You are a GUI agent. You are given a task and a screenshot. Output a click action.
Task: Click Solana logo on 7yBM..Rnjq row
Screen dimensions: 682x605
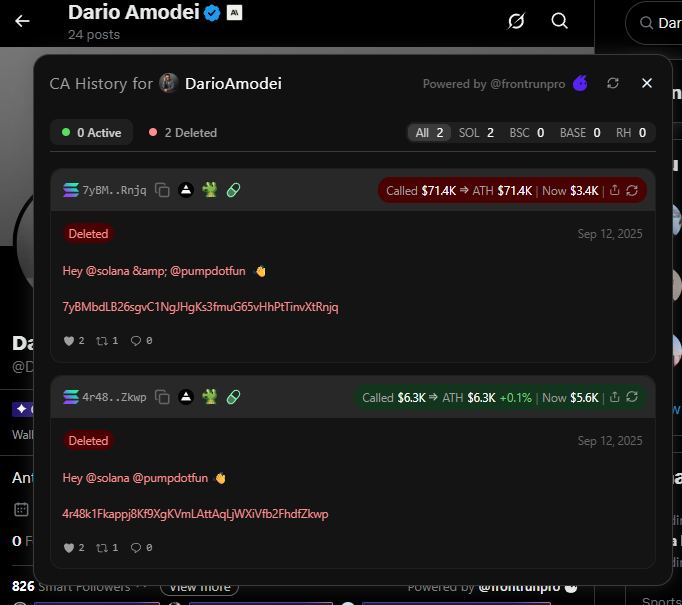pyautogui.click(x=71, y=190)
